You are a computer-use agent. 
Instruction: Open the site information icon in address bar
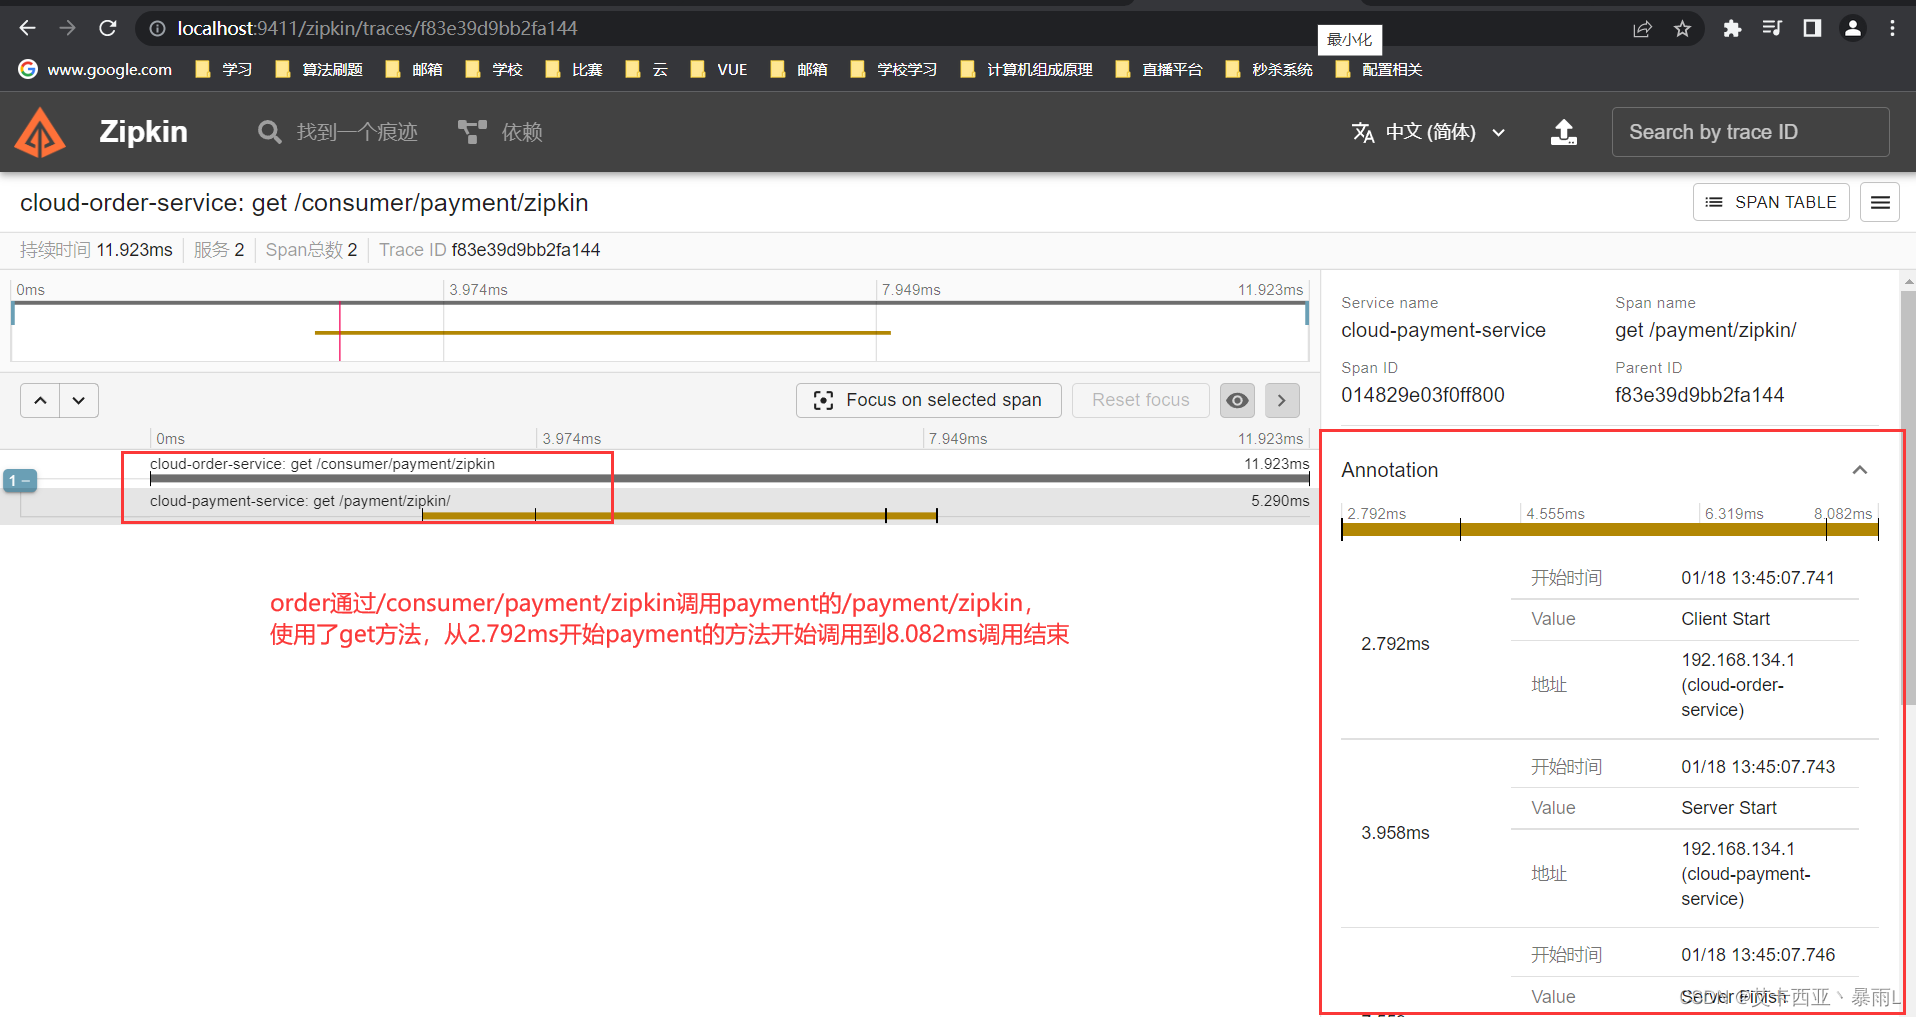tap(157, 28)
